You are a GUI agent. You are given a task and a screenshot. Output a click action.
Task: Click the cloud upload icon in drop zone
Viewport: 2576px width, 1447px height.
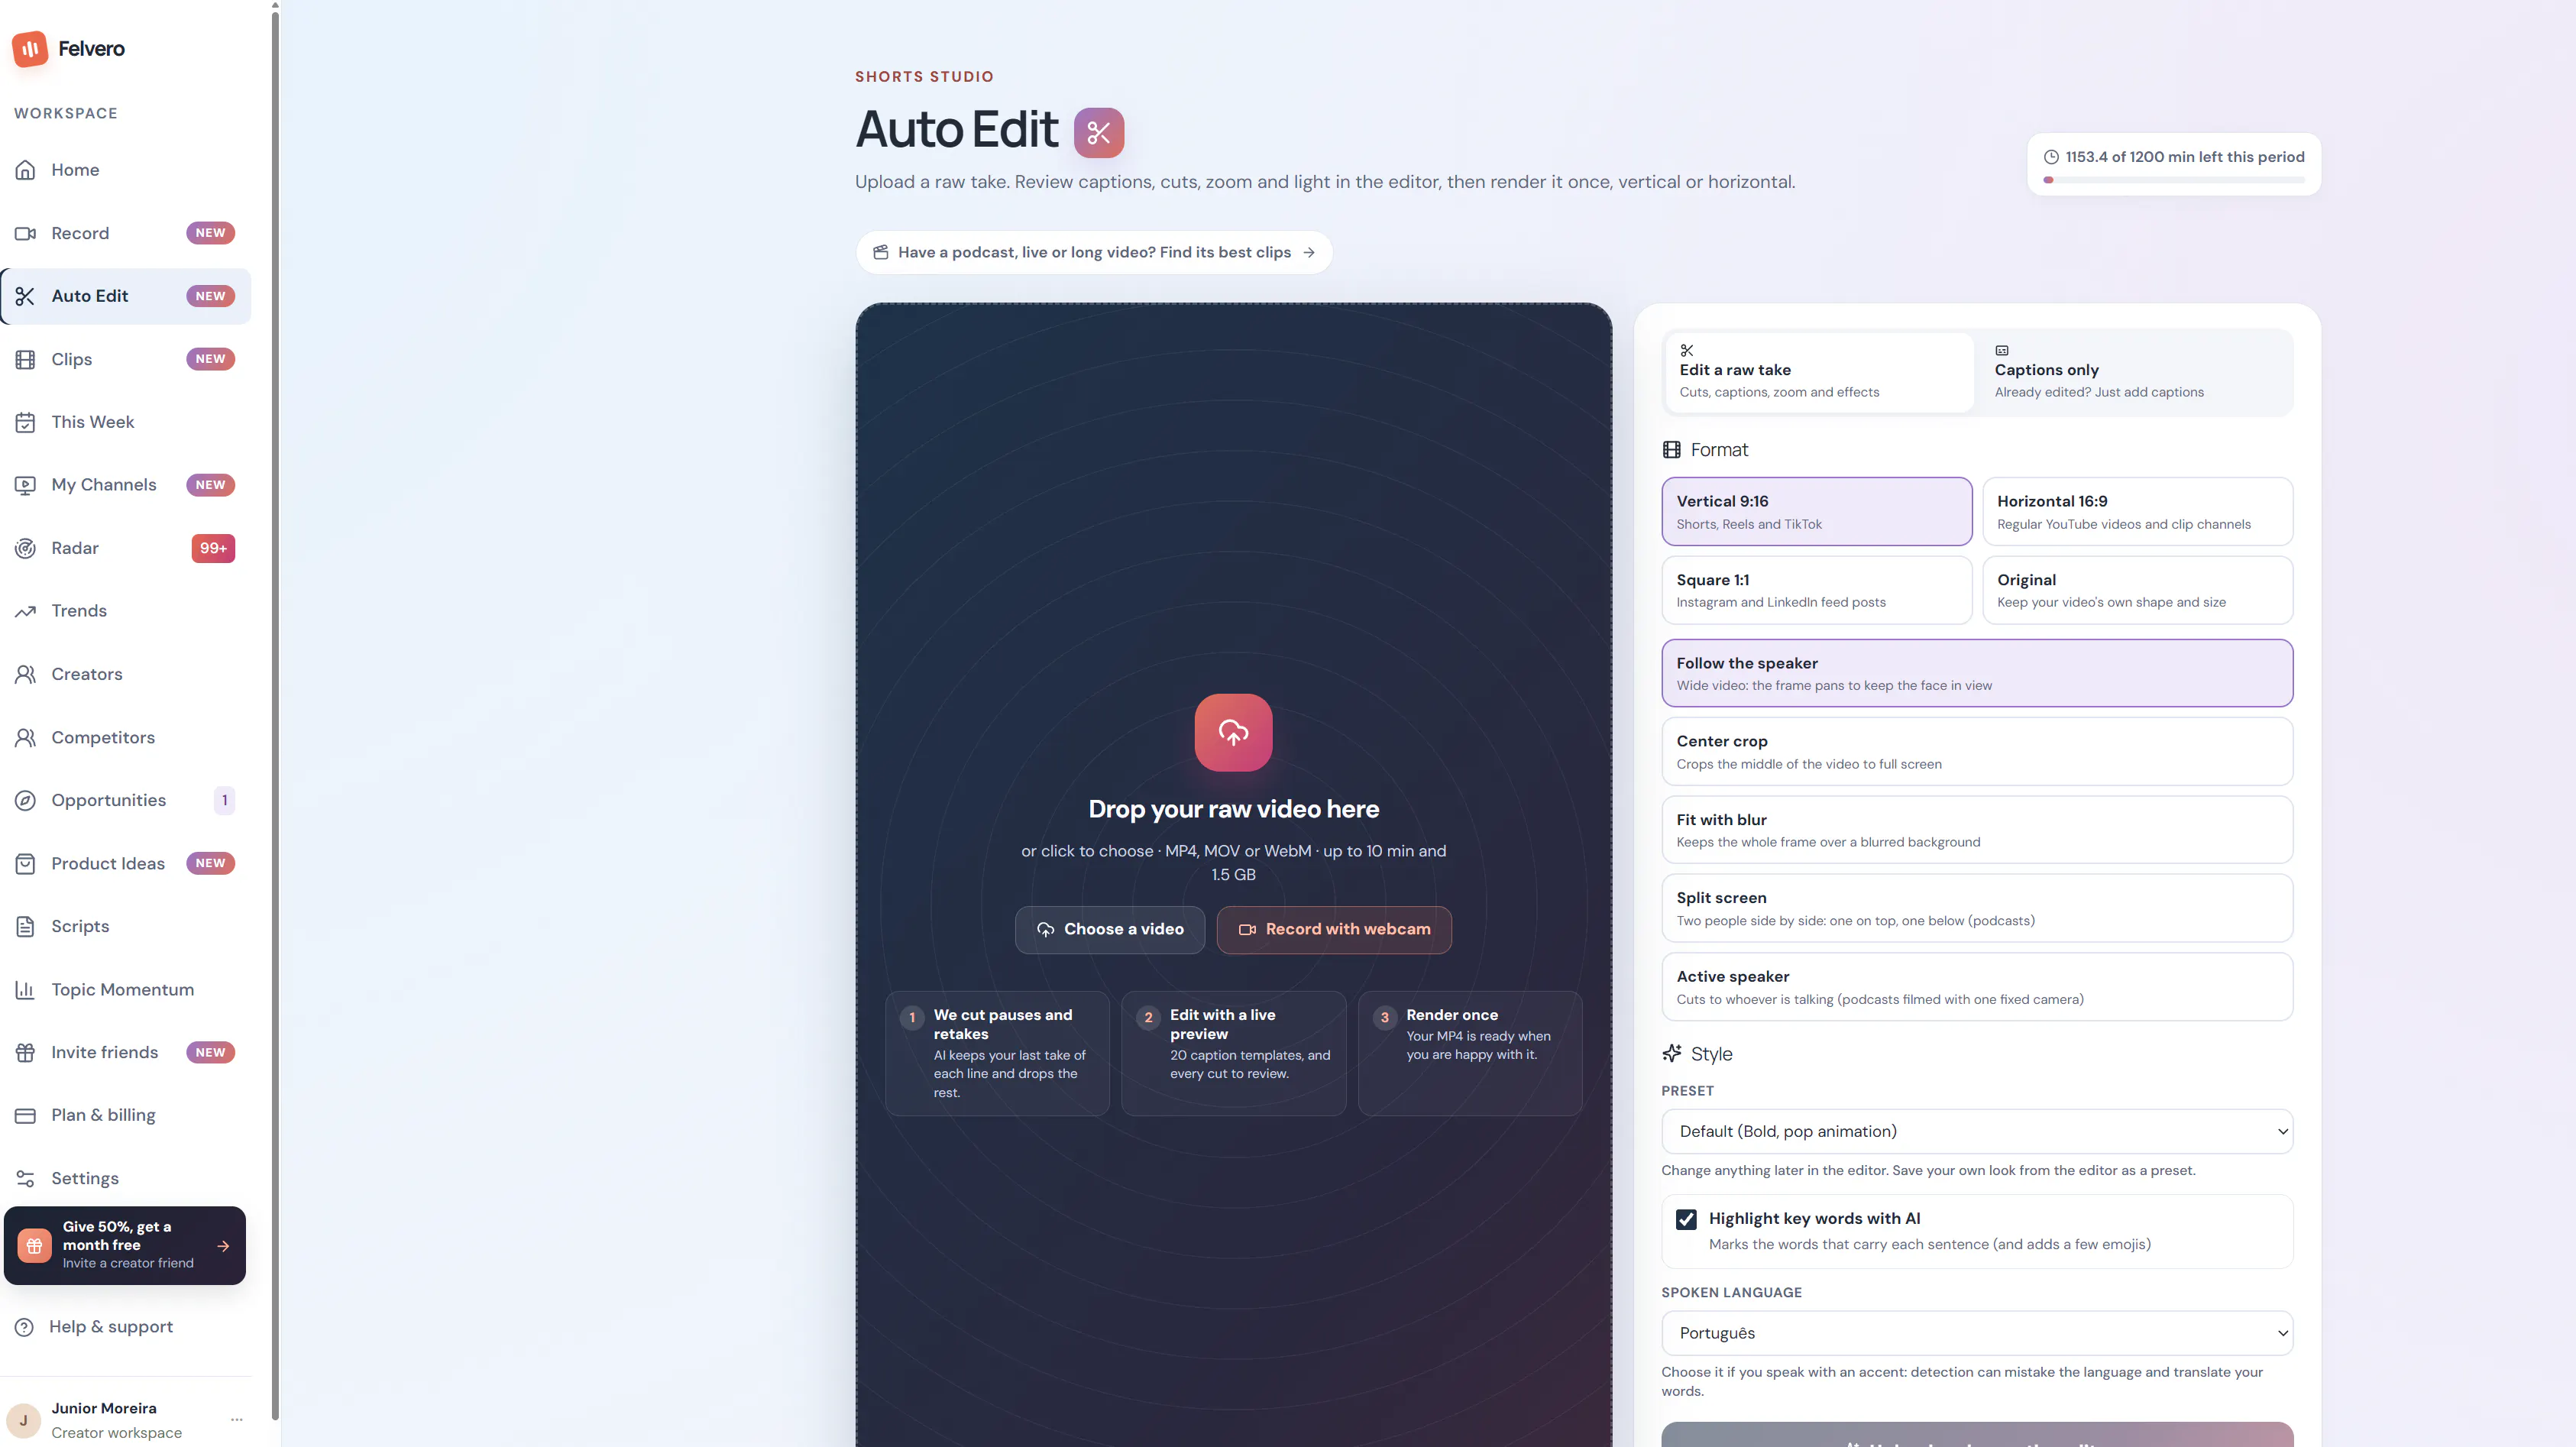(x=1233, y=732)
